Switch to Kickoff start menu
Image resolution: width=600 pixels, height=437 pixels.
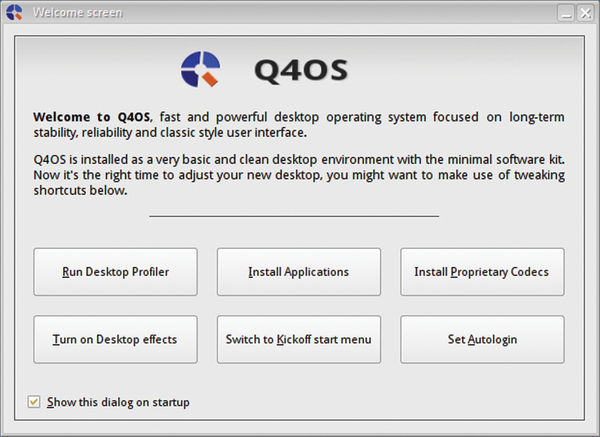click(299, 339)
